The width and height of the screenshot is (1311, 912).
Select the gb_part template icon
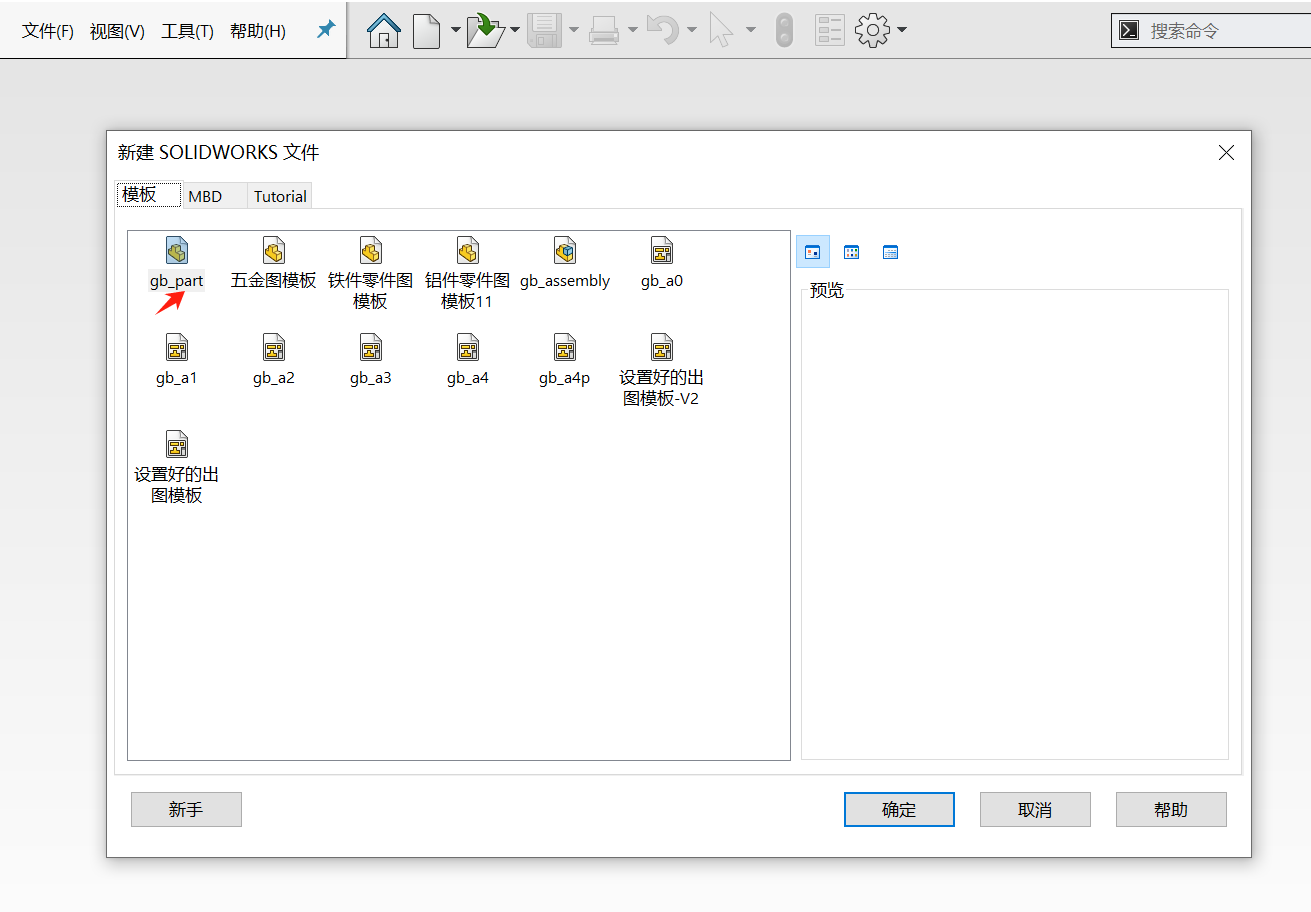coord(176,250)
